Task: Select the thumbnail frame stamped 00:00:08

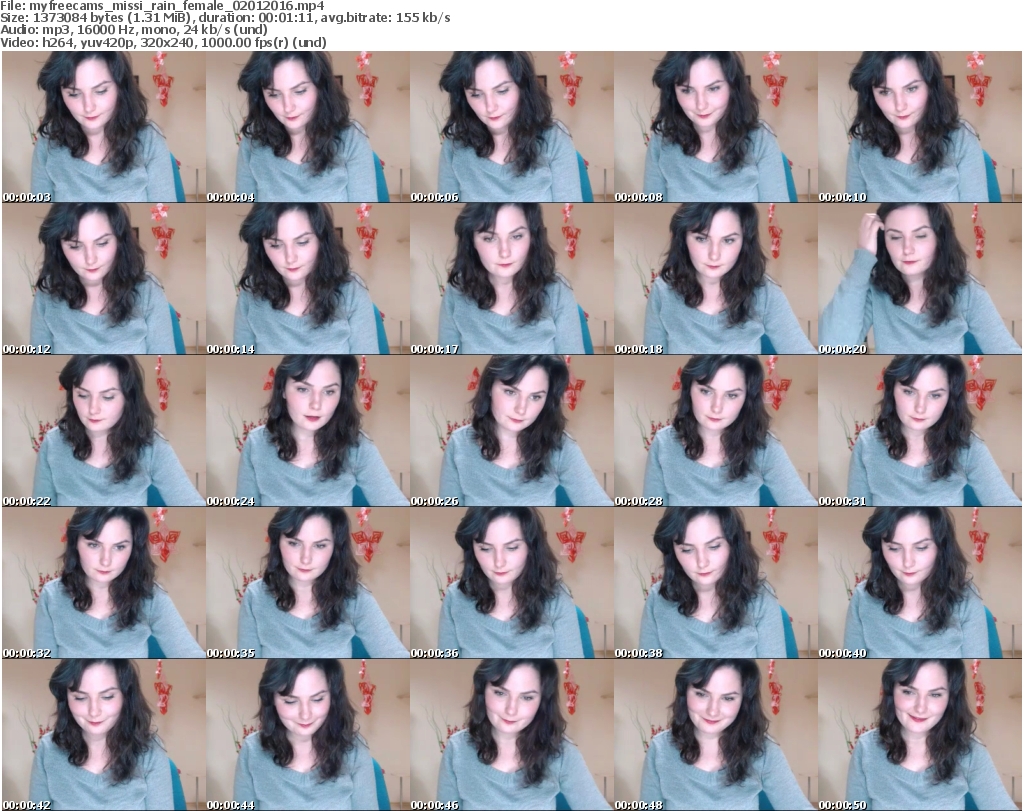Action: (715, 127)
